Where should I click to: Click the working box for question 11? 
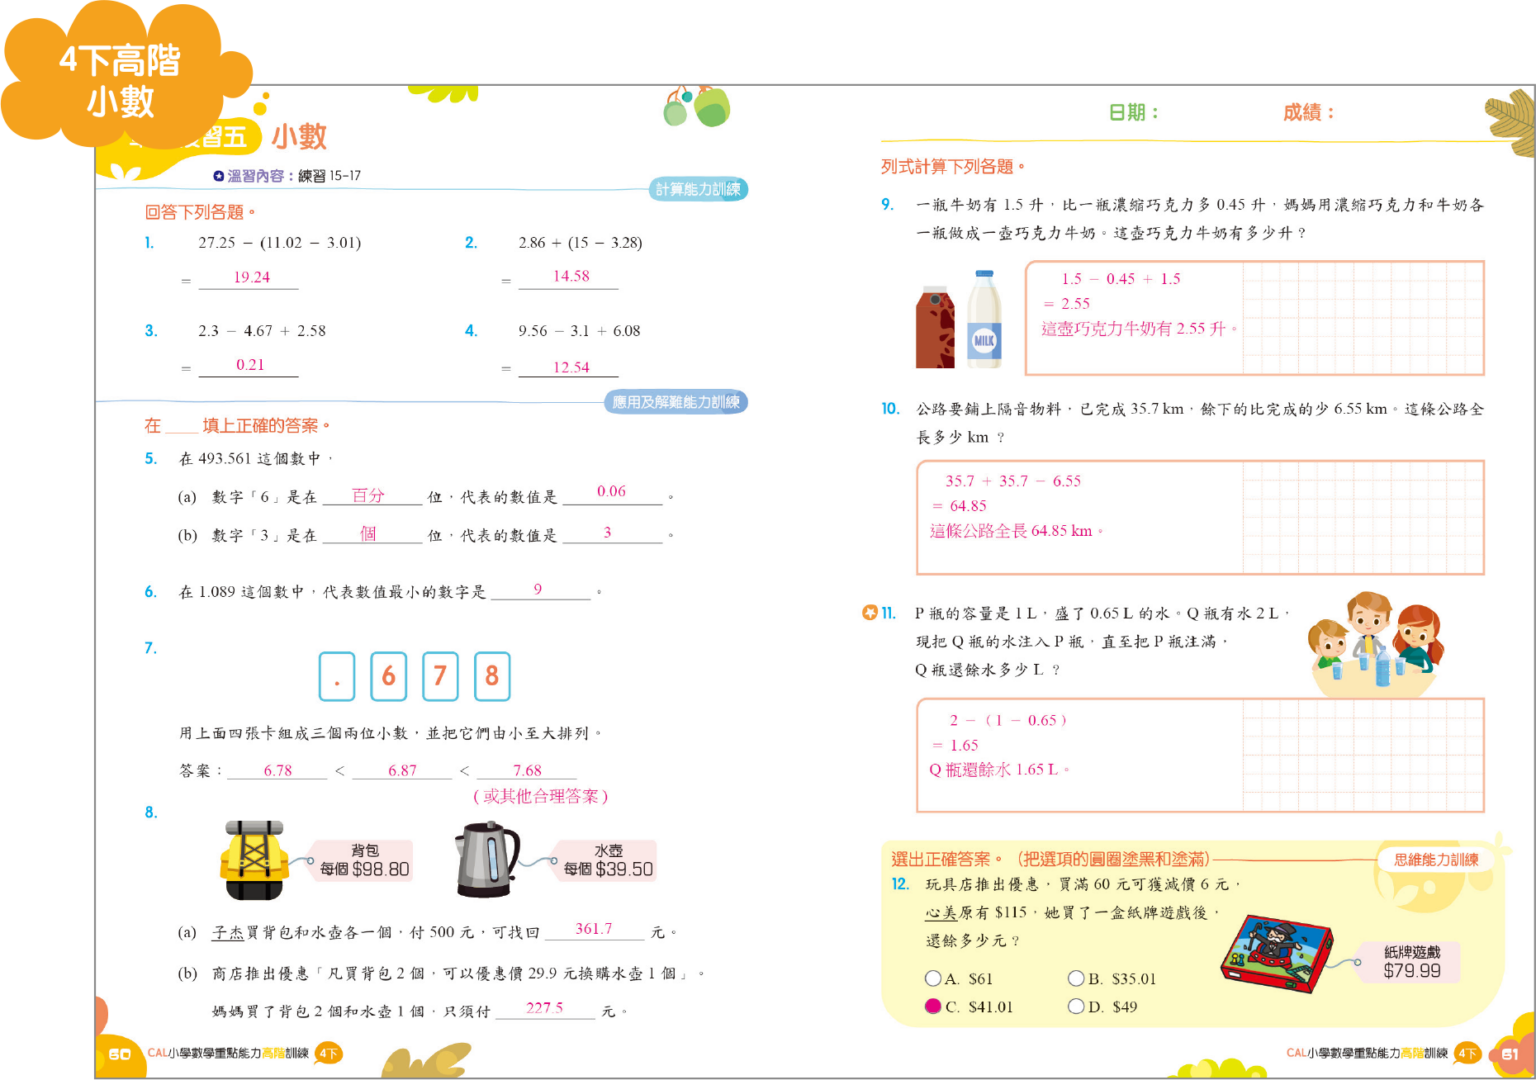pyautogui.click(x=1200, y=755)
